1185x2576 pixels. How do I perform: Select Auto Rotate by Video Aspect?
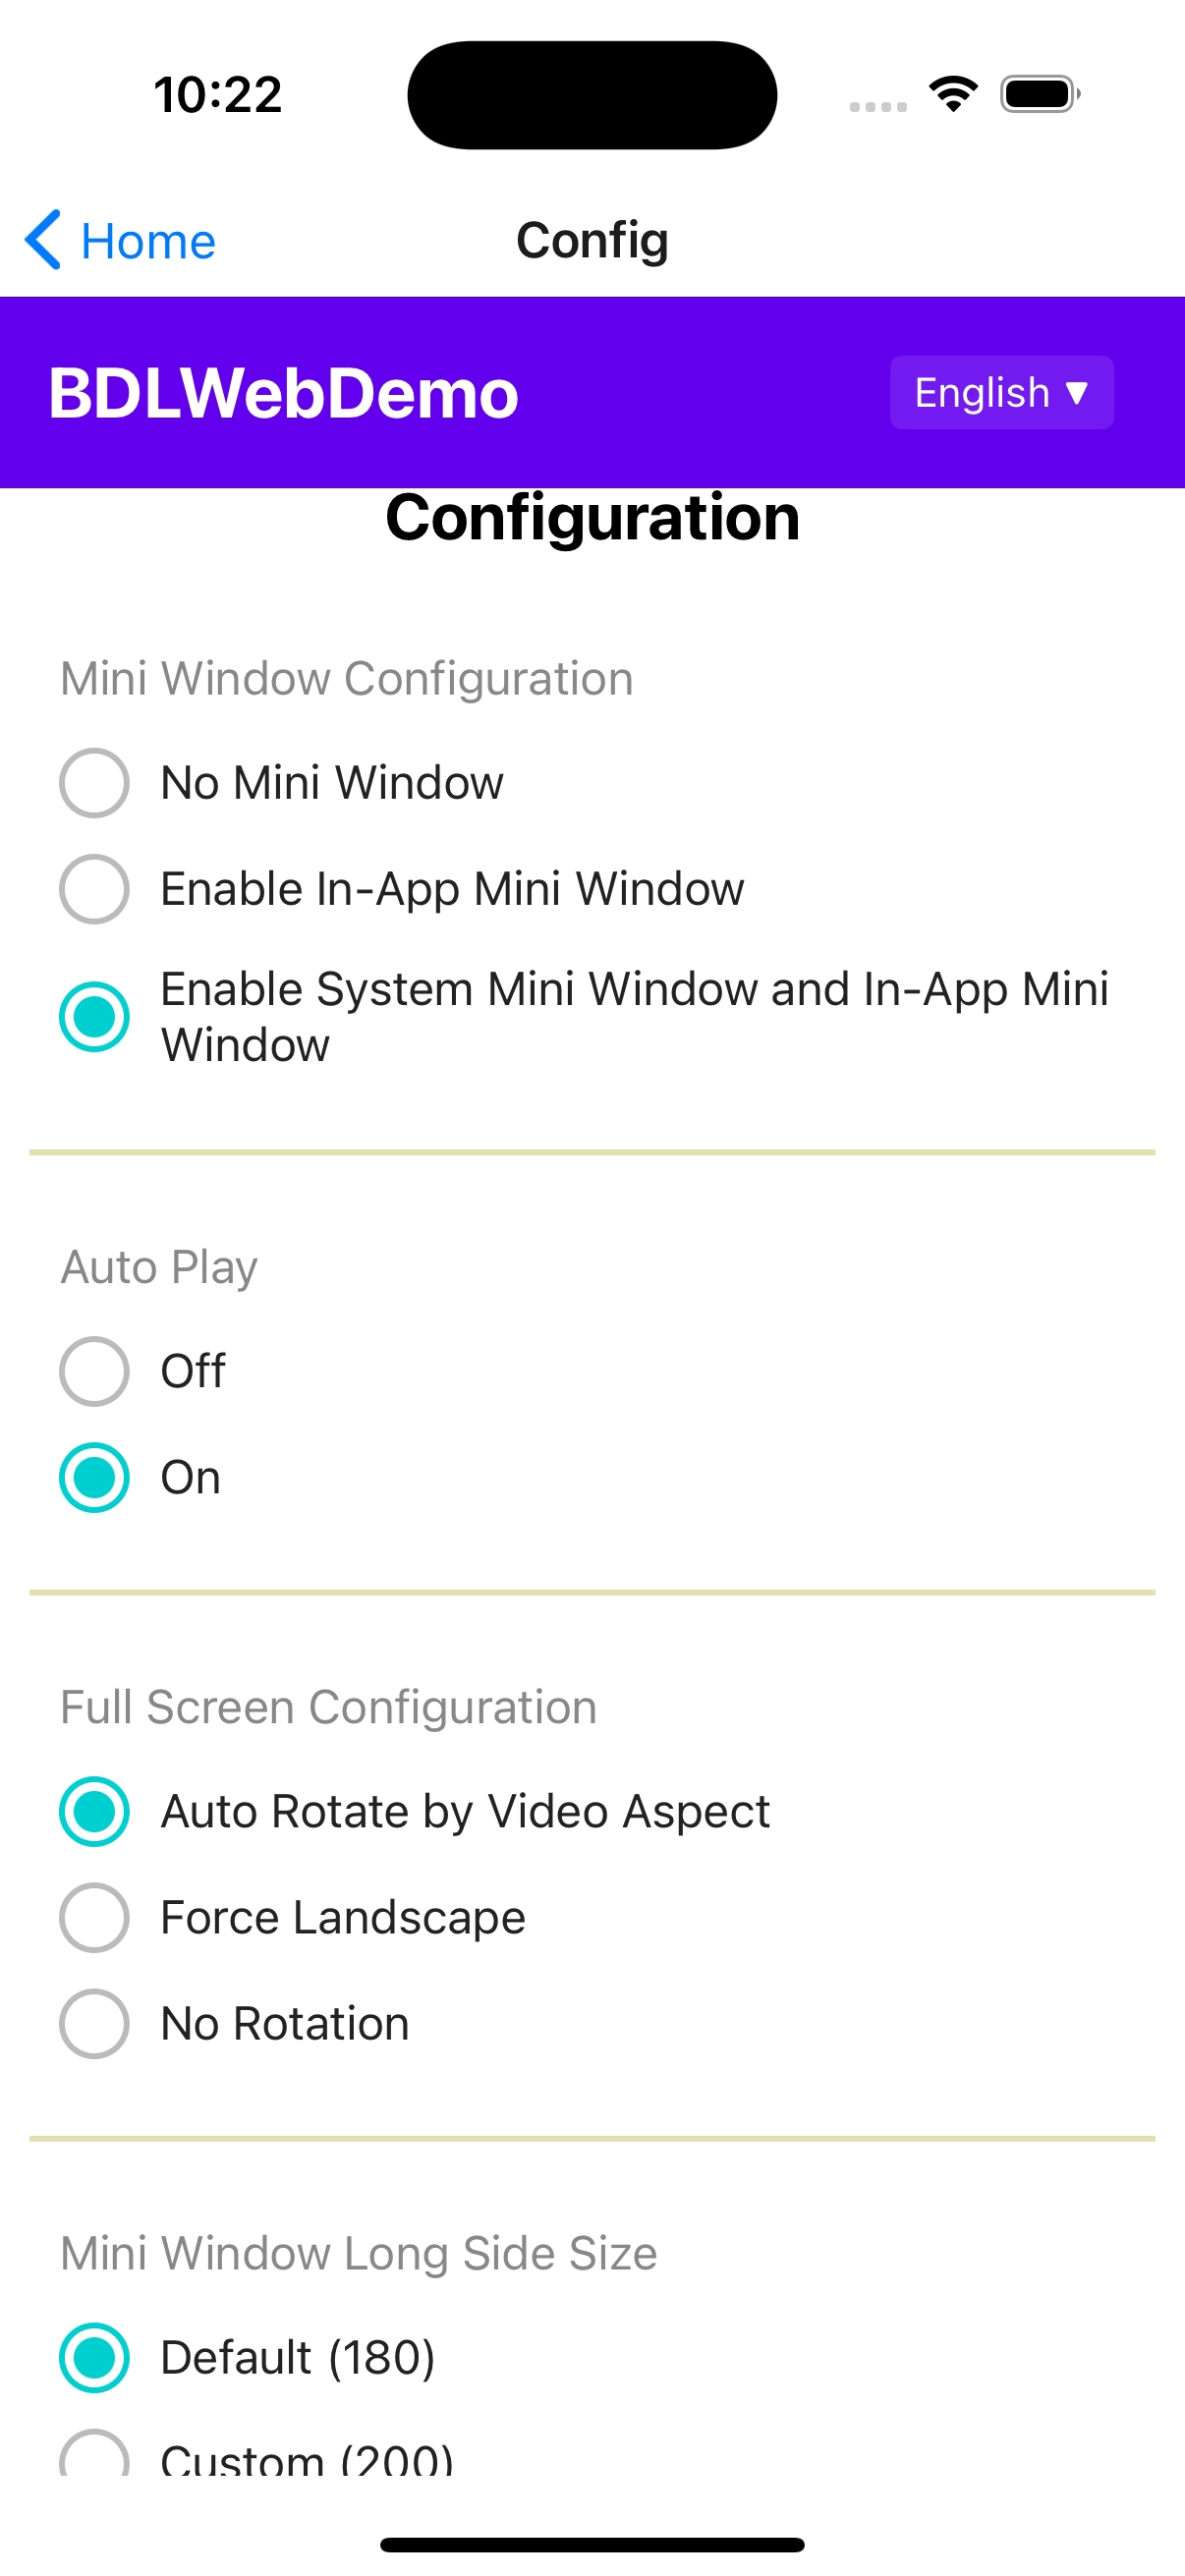(94, 1811)
